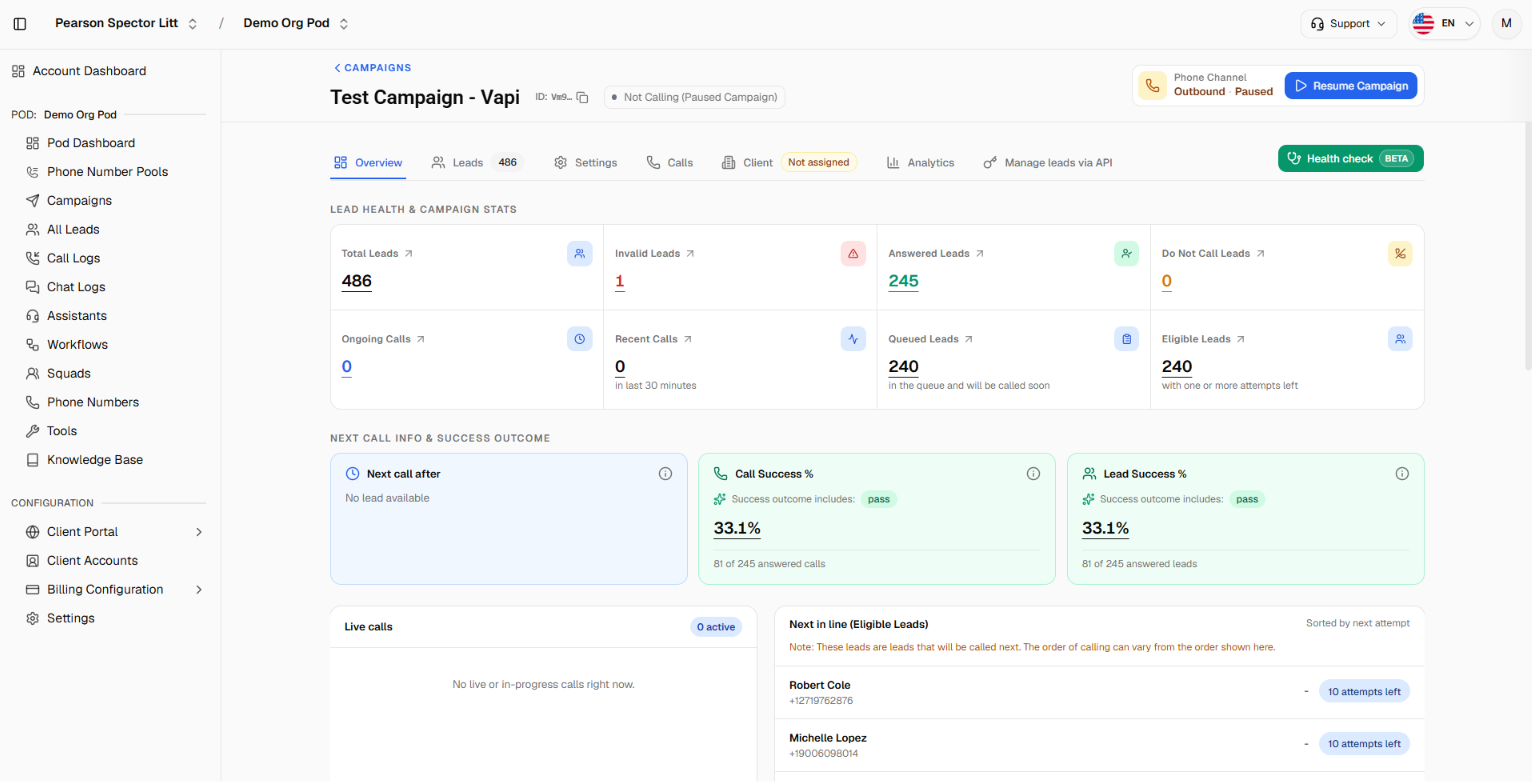The image size is (1532, 782).
Task: Toggle the sidebar collapse icon
Action: pyautogui.click(x=20, y=23)
